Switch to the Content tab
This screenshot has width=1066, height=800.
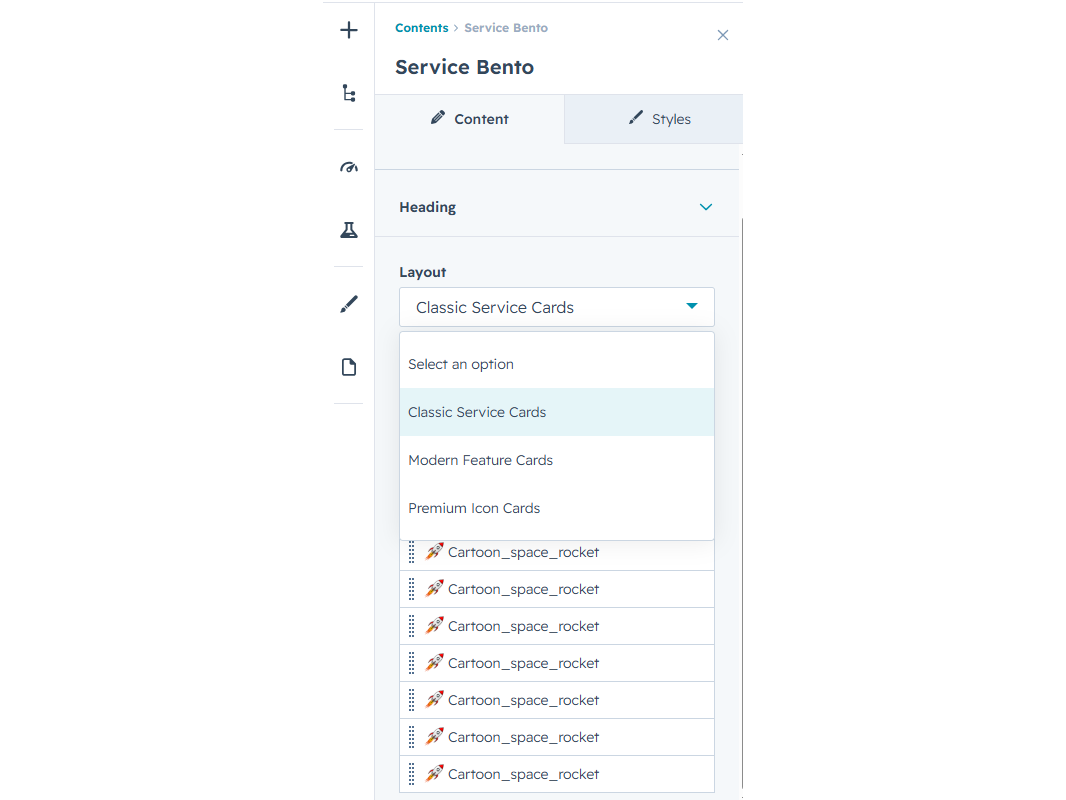pos(469,119)
